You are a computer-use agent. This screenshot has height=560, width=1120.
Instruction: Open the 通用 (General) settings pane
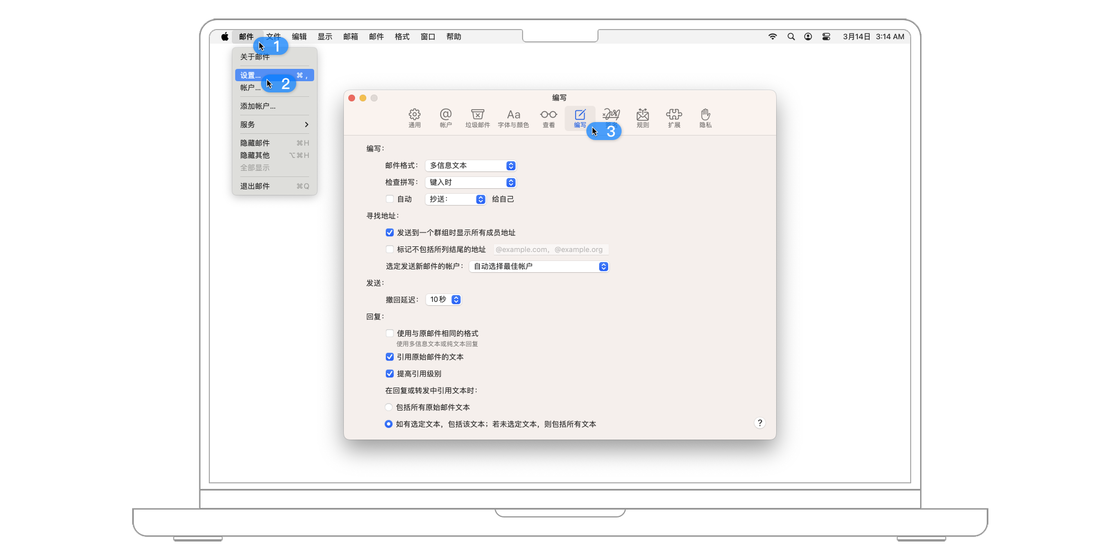tap(414, 118)
